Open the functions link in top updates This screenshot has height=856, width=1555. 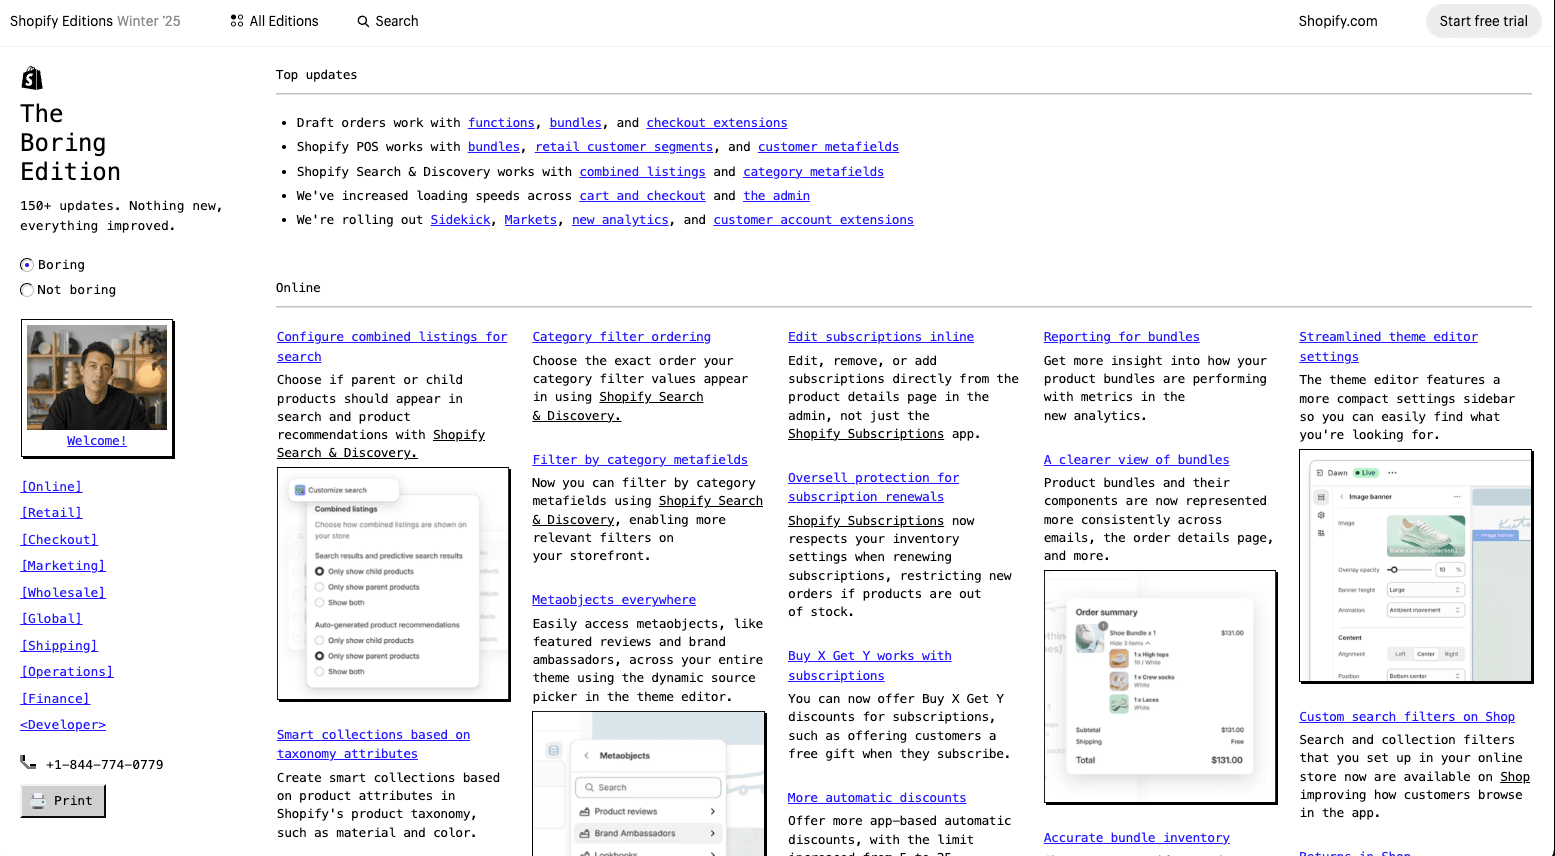coord(501,123)
